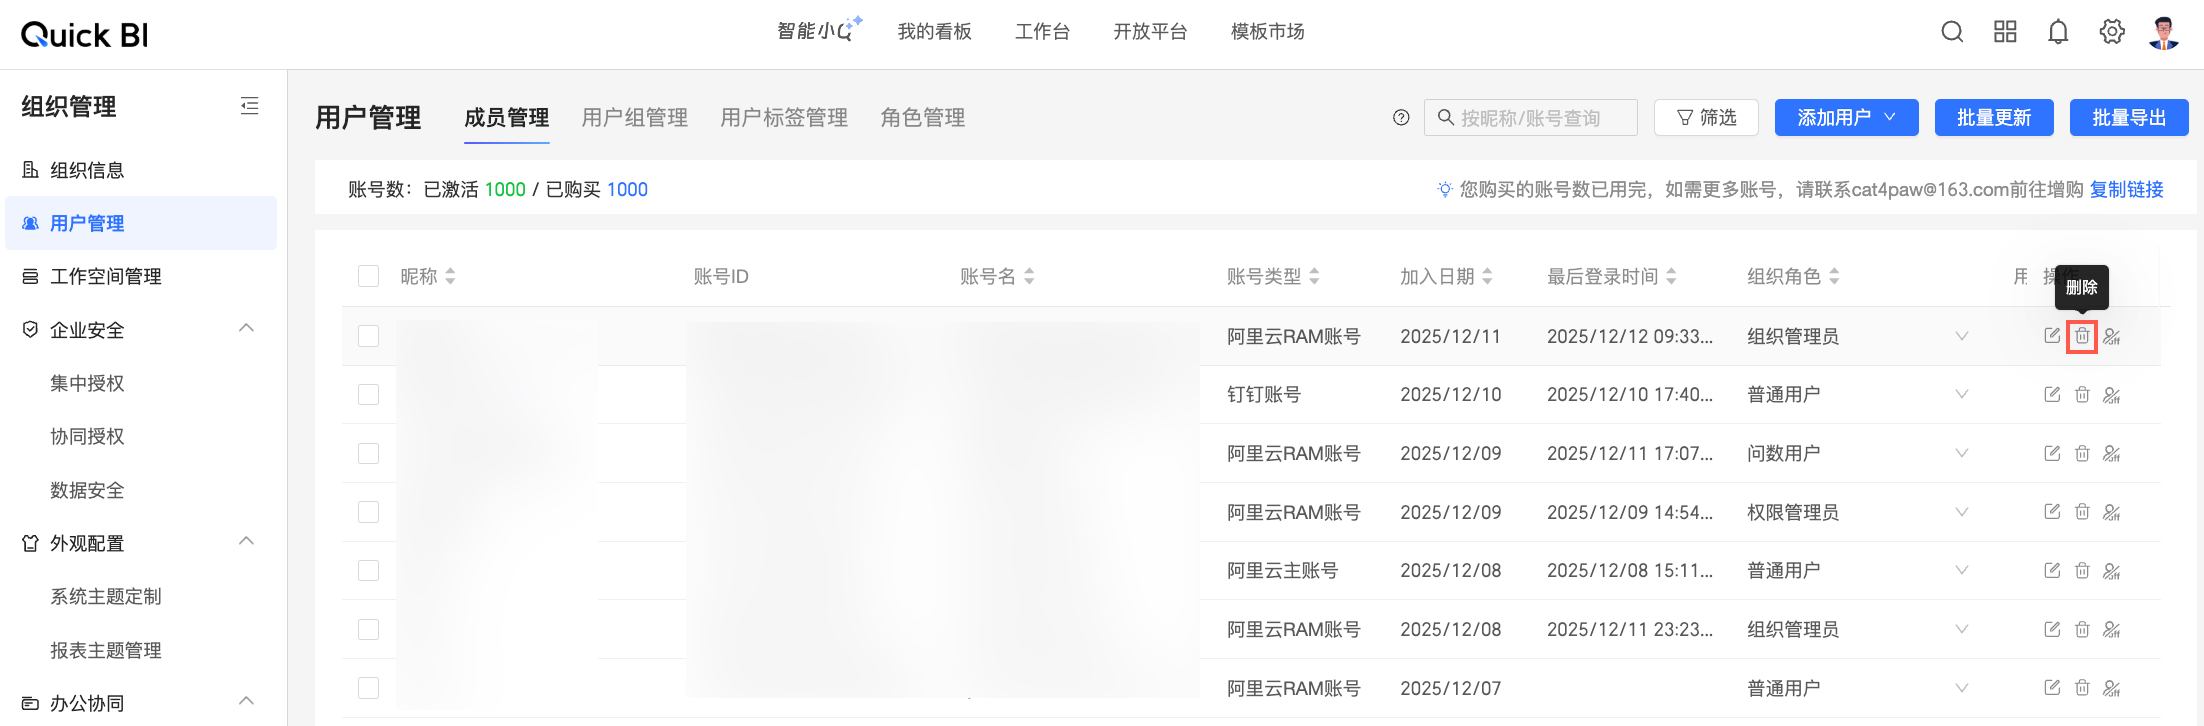Viewport: 2204px width, 726px height.
Task: Check the 权限管理员 row checkbox
Action: point(369,512)
